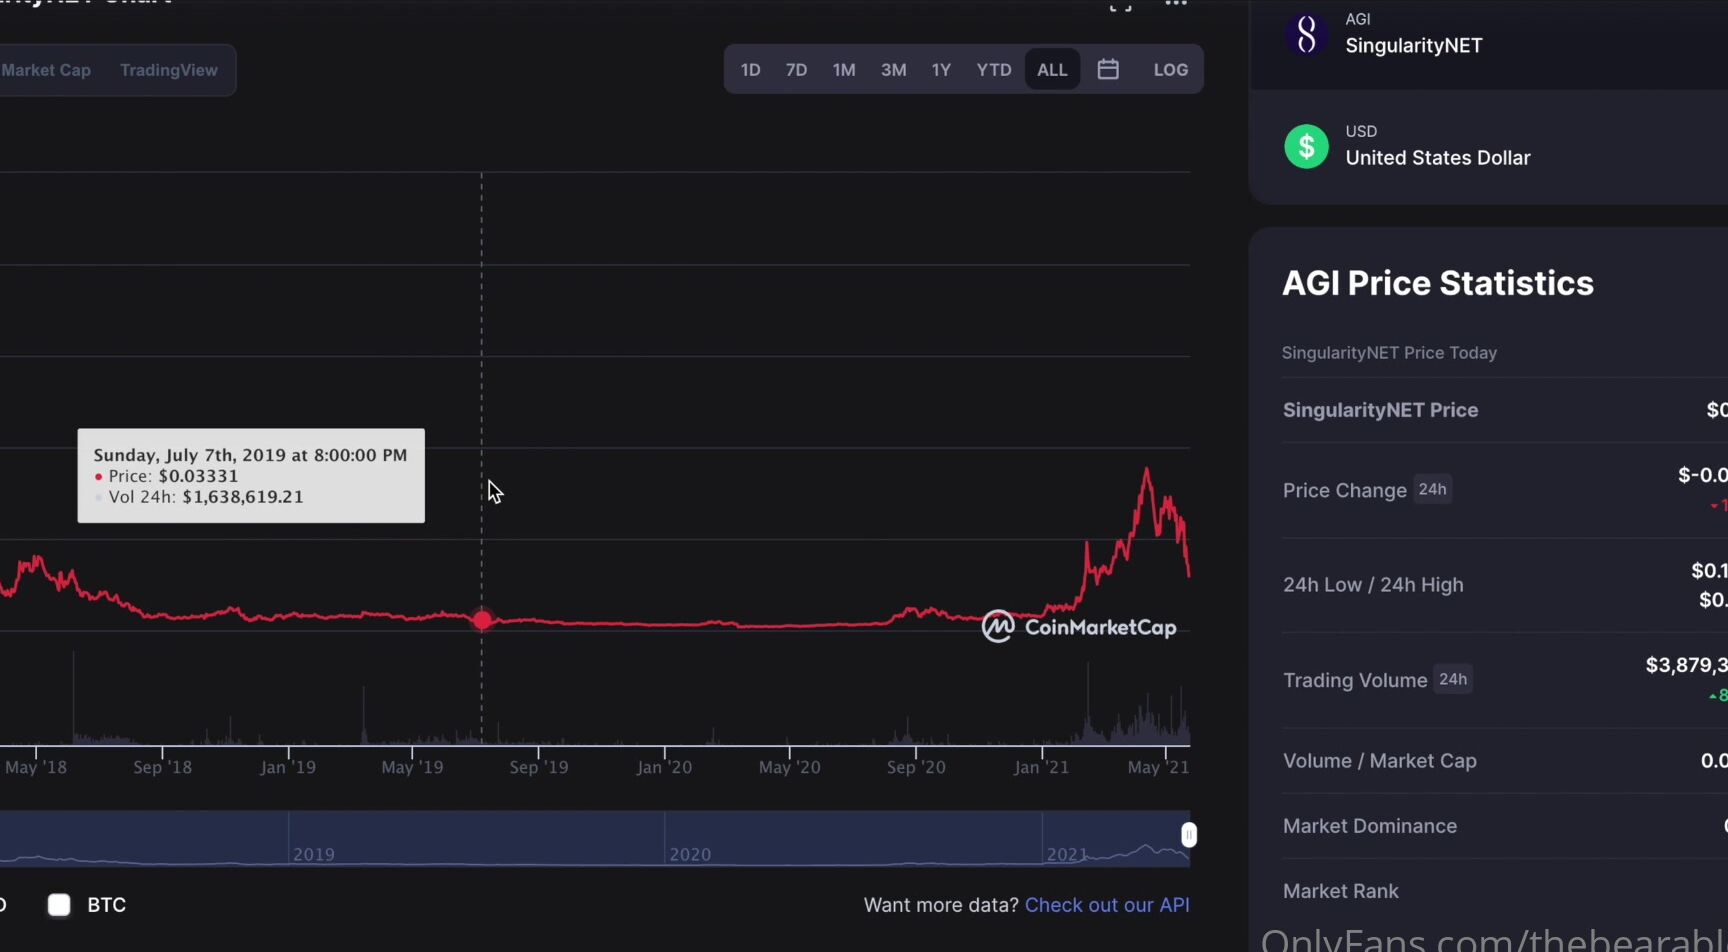Click the red chart marker dot
1728x952 pixels.
482,621
